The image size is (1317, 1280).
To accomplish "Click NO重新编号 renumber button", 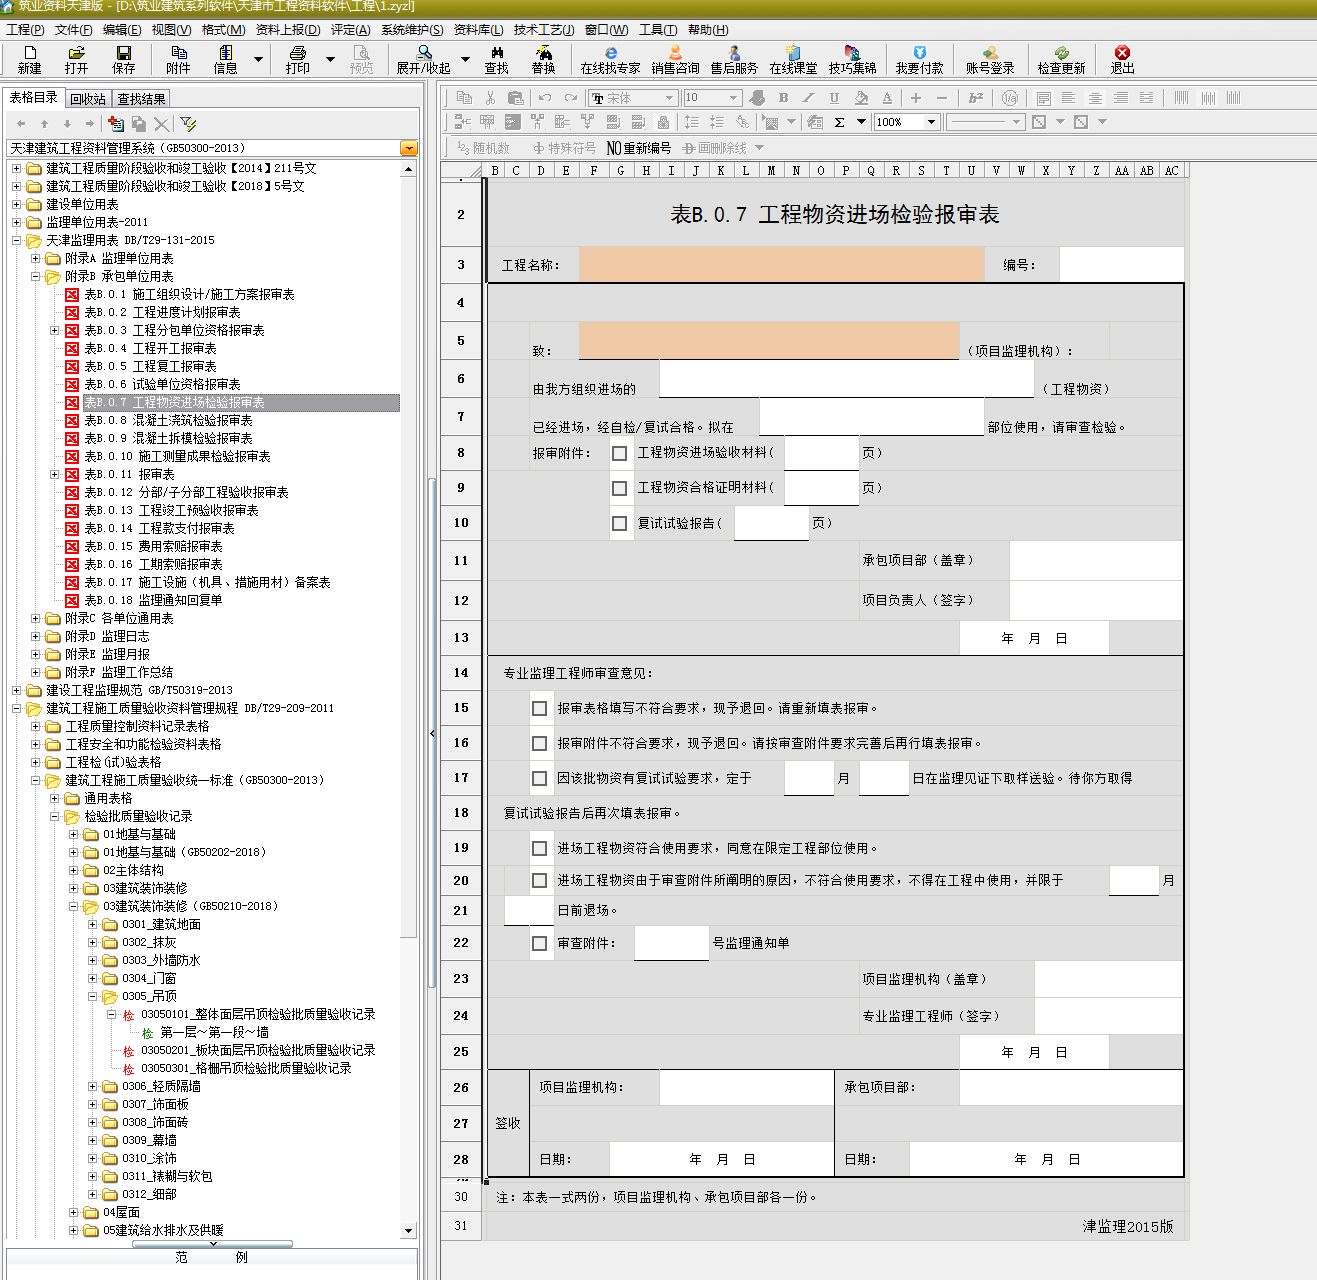I will tap(639, 148).
